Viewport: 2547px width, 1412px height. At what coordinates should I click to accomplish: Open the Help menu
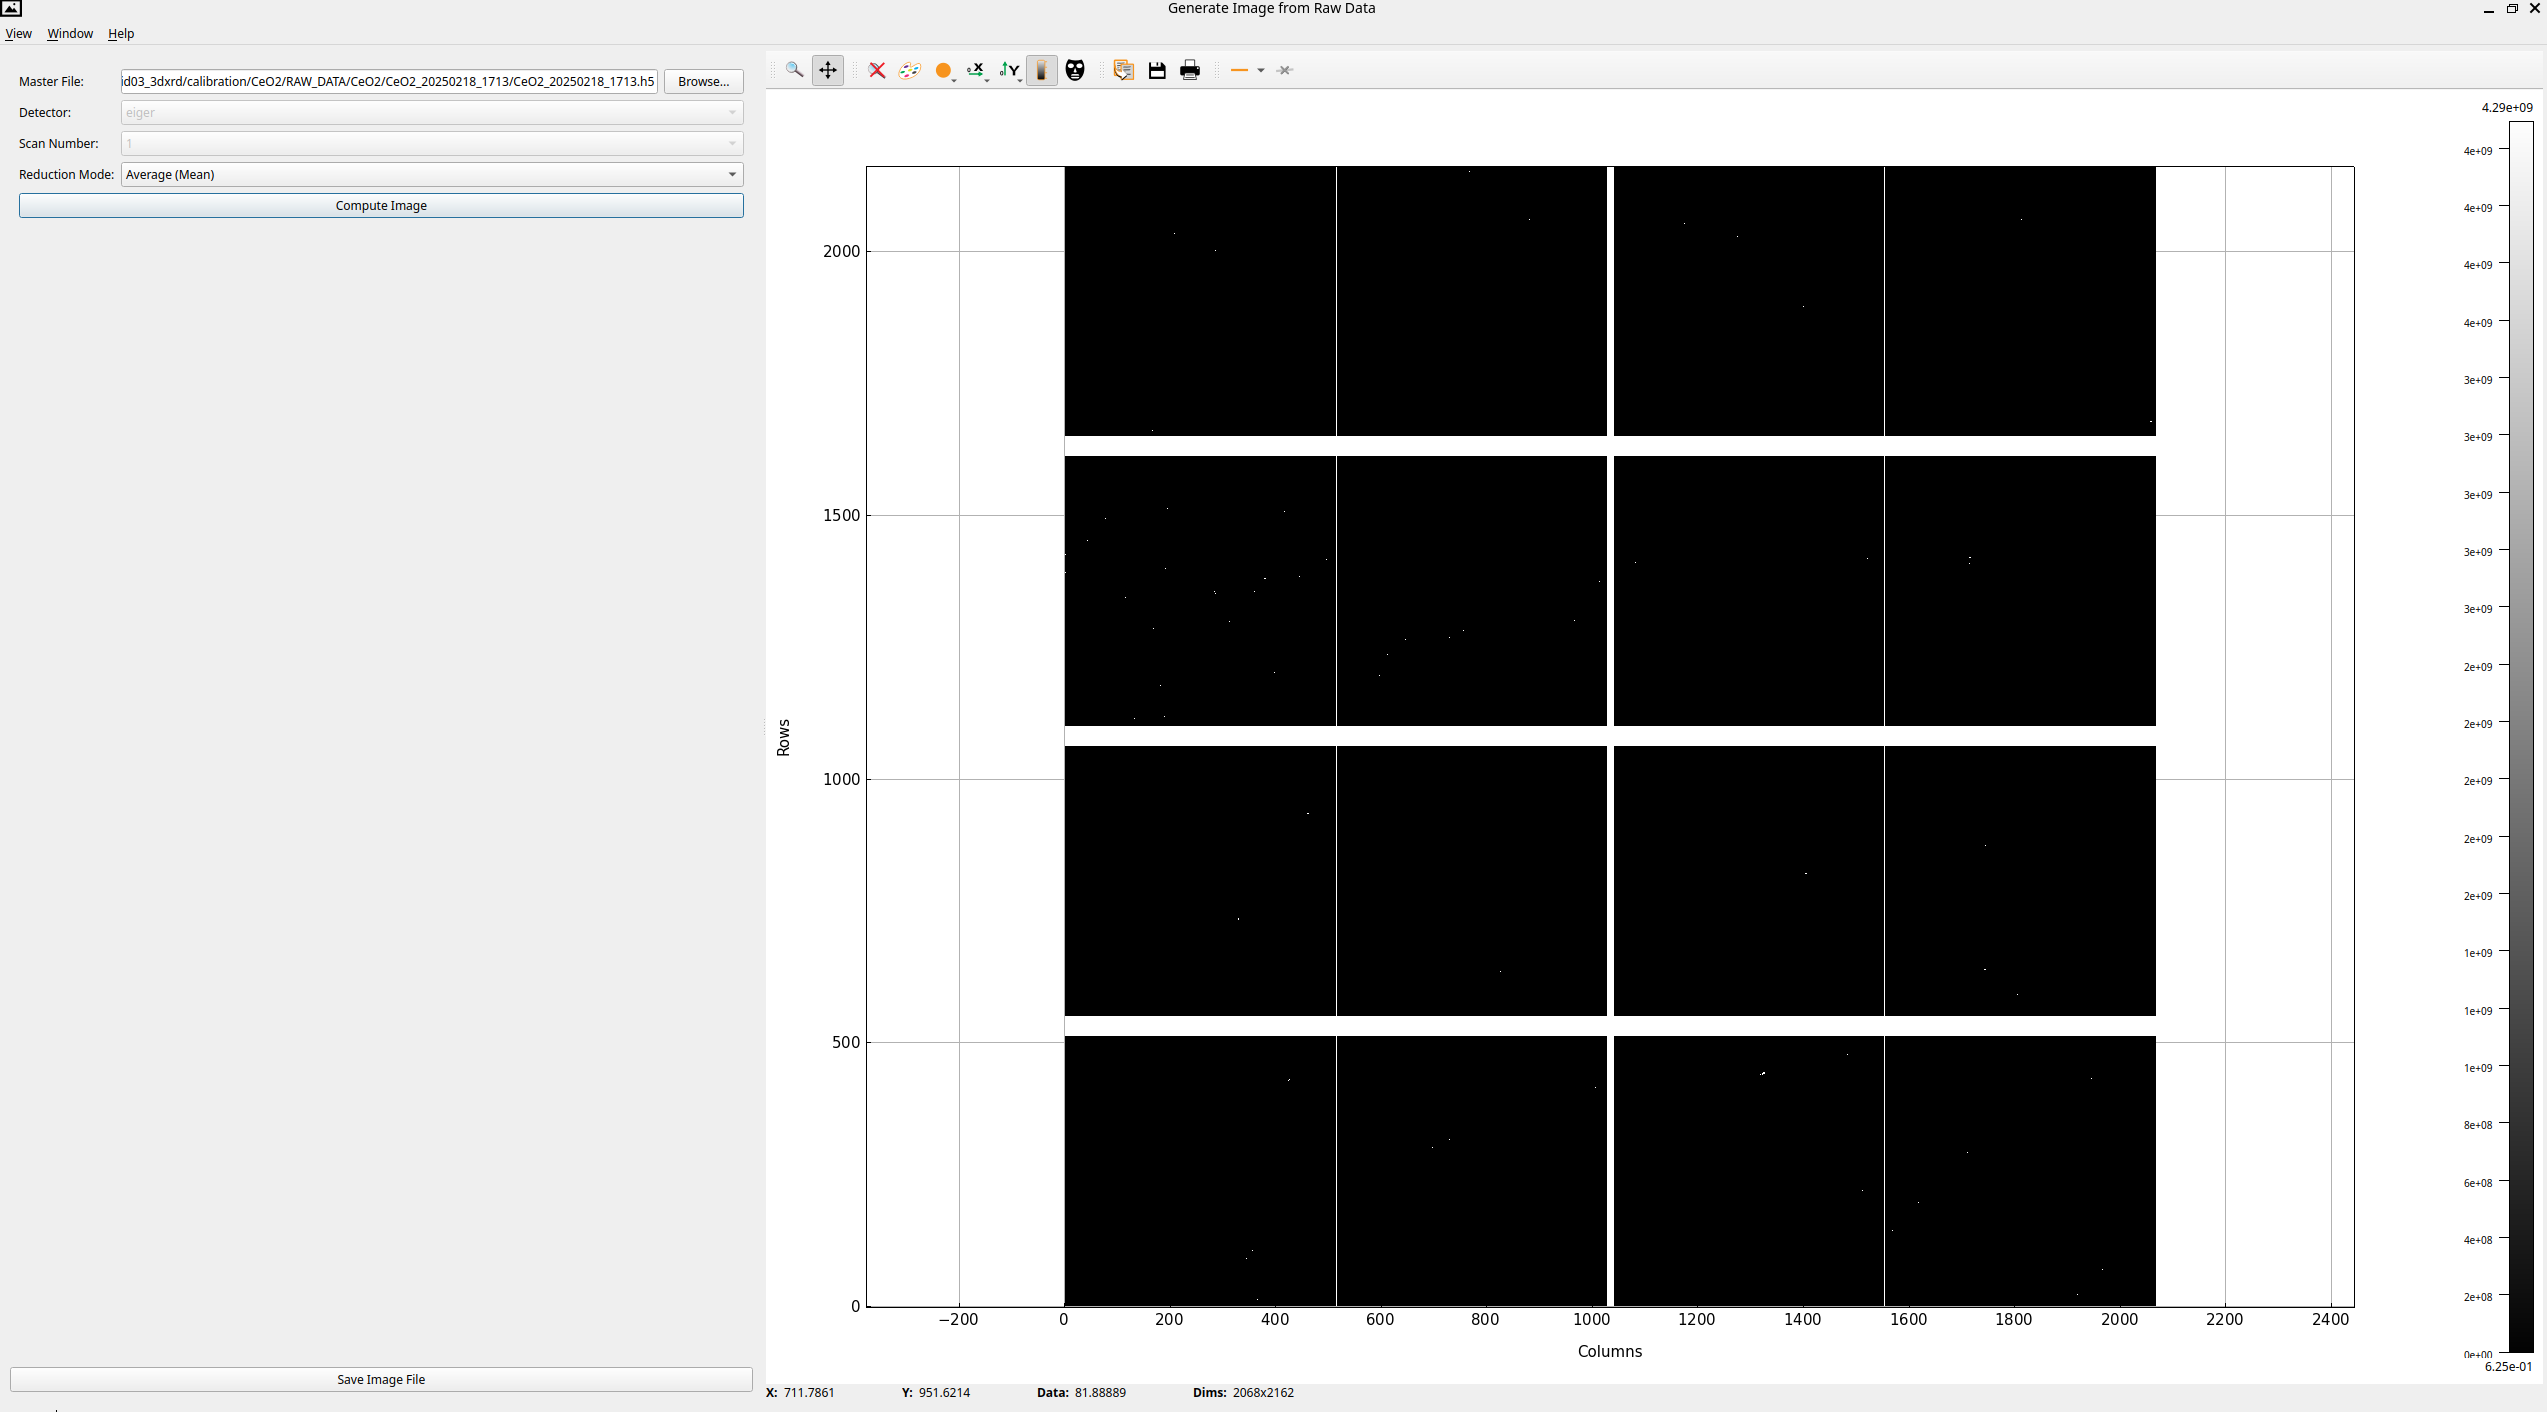pyautogui.click(x=121, y=33)
